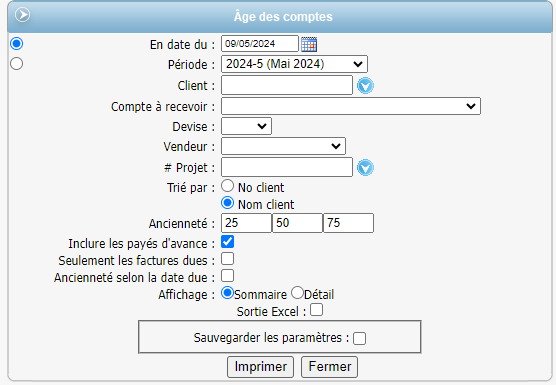Open the calendar date picker icon
The image size is (556, 385).
309,44
